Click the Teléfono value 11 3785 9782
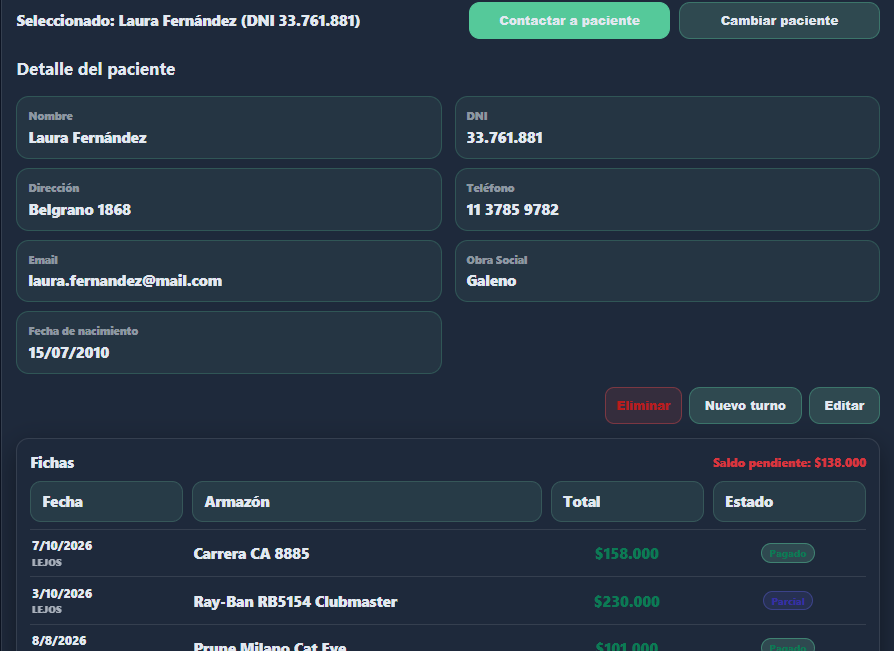Image resolution: width=894 pixels, height=651 pixels. 513,210
